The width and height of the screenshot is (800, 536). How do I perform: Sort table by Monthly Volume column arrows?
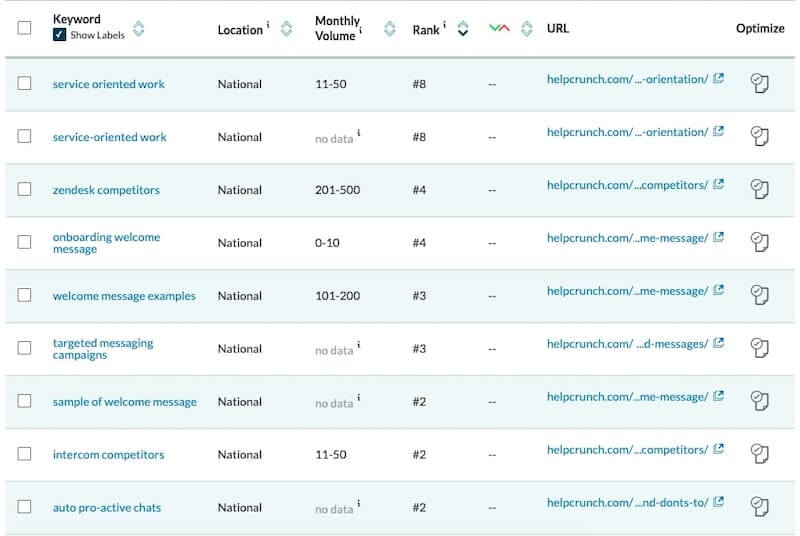[x=390, y=29]
